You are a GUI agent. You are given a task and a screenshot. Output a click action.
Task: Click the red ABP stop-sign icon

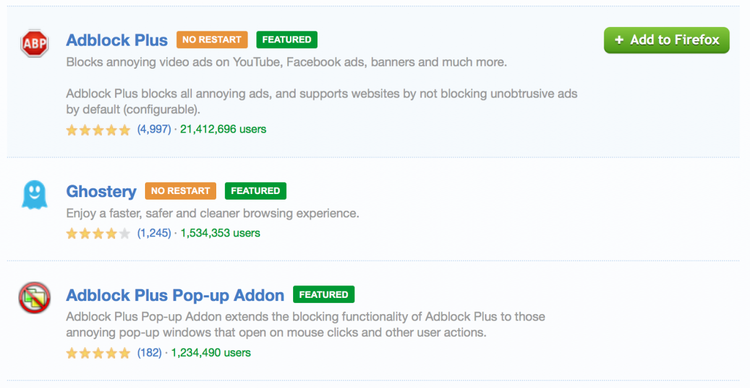click(34, 43)
